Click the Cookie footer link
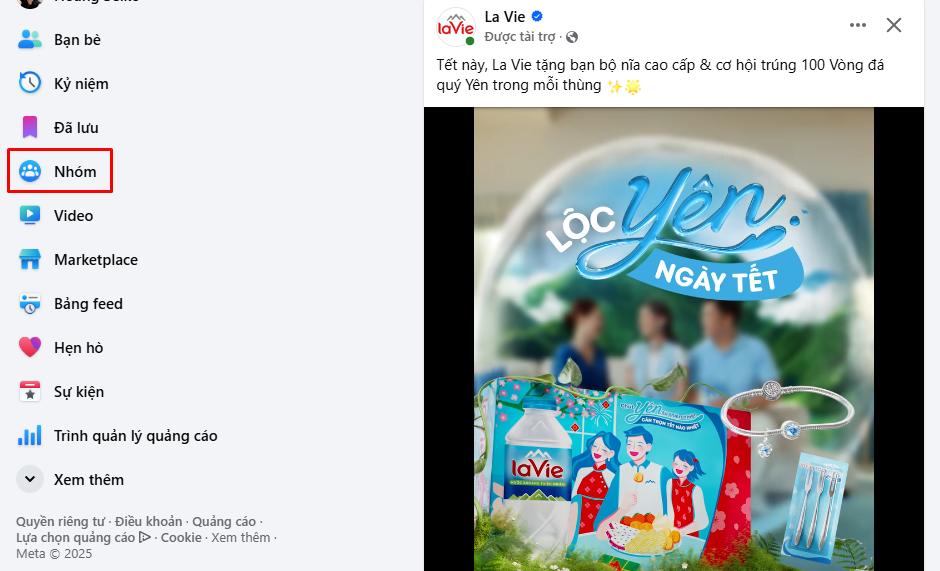 (x=181, y=537)
